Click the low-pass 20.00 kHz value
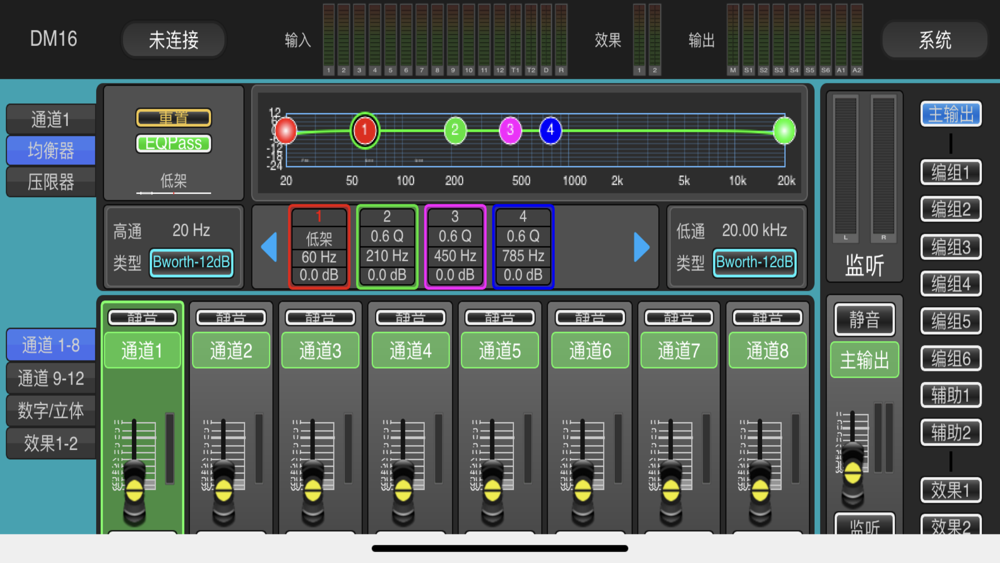 click(x=754, y=230)
